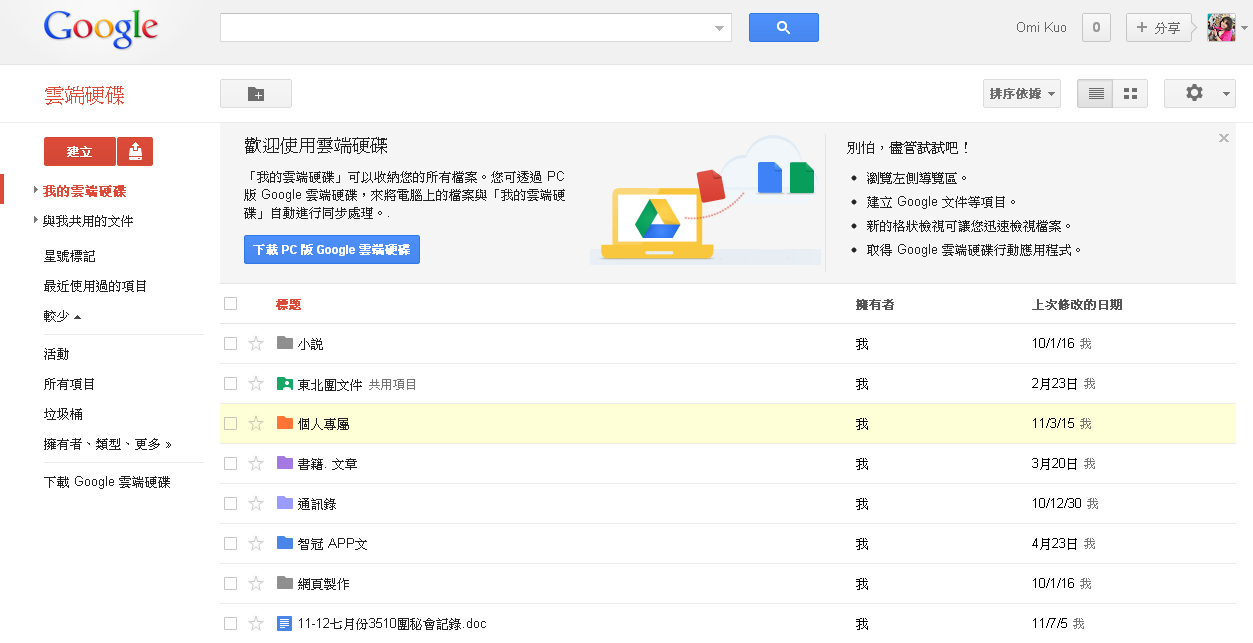Select 最近使用過的項目 in sidebar
This screenshot has height=643, width=1253.
tap(95, 286)
